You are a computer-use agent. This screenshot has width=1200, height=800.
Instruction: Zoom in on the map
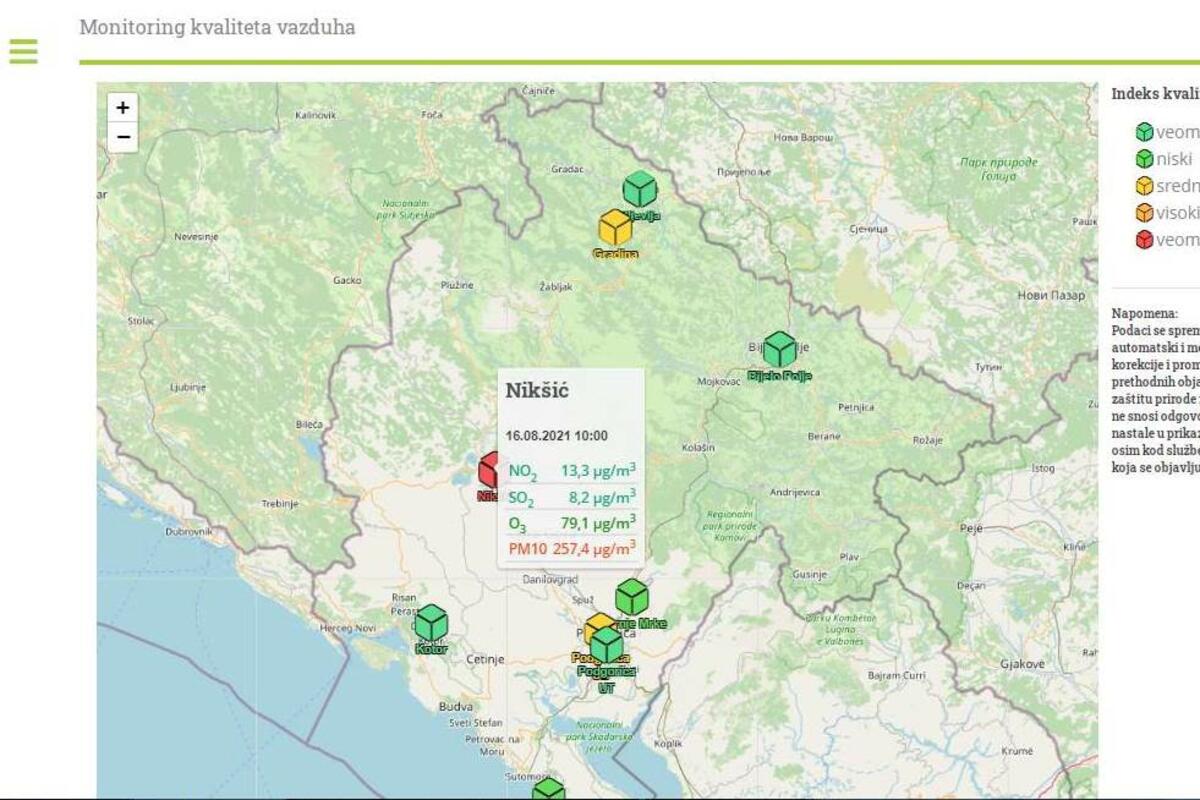[122, 108]
